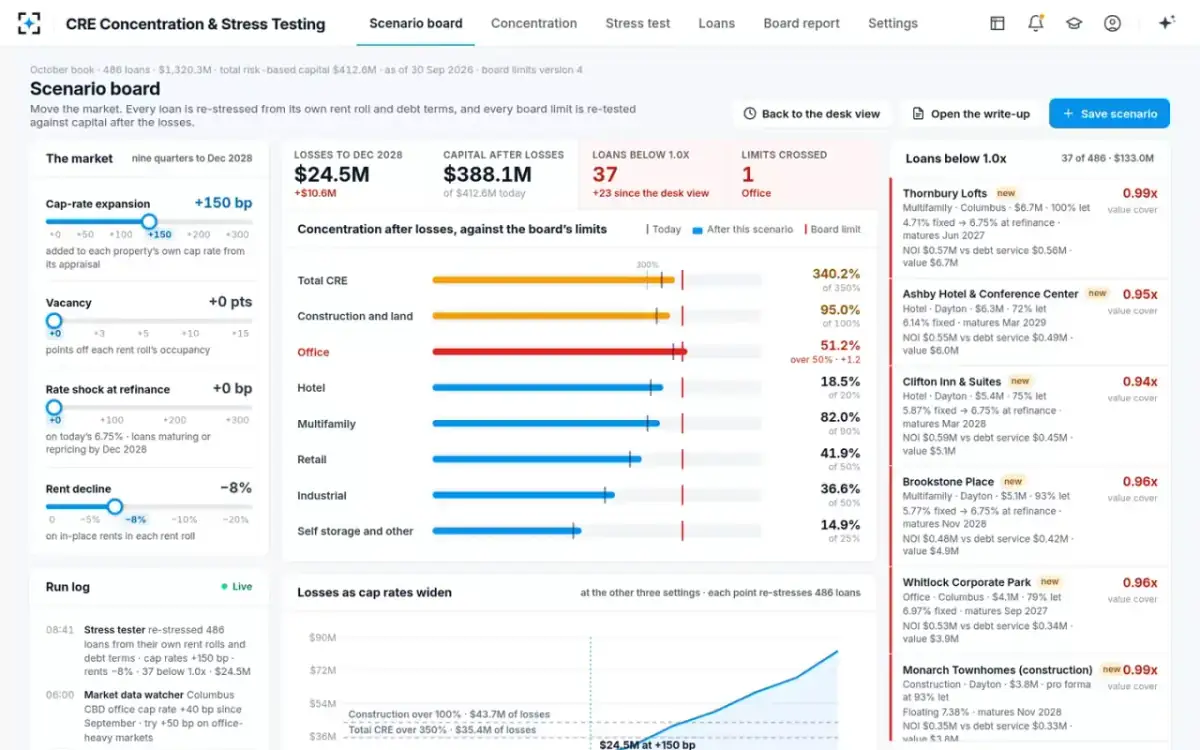Viewport: 1200px width, 750px height.
Task: Open the layout panel icon
Action: coord(997,23)
